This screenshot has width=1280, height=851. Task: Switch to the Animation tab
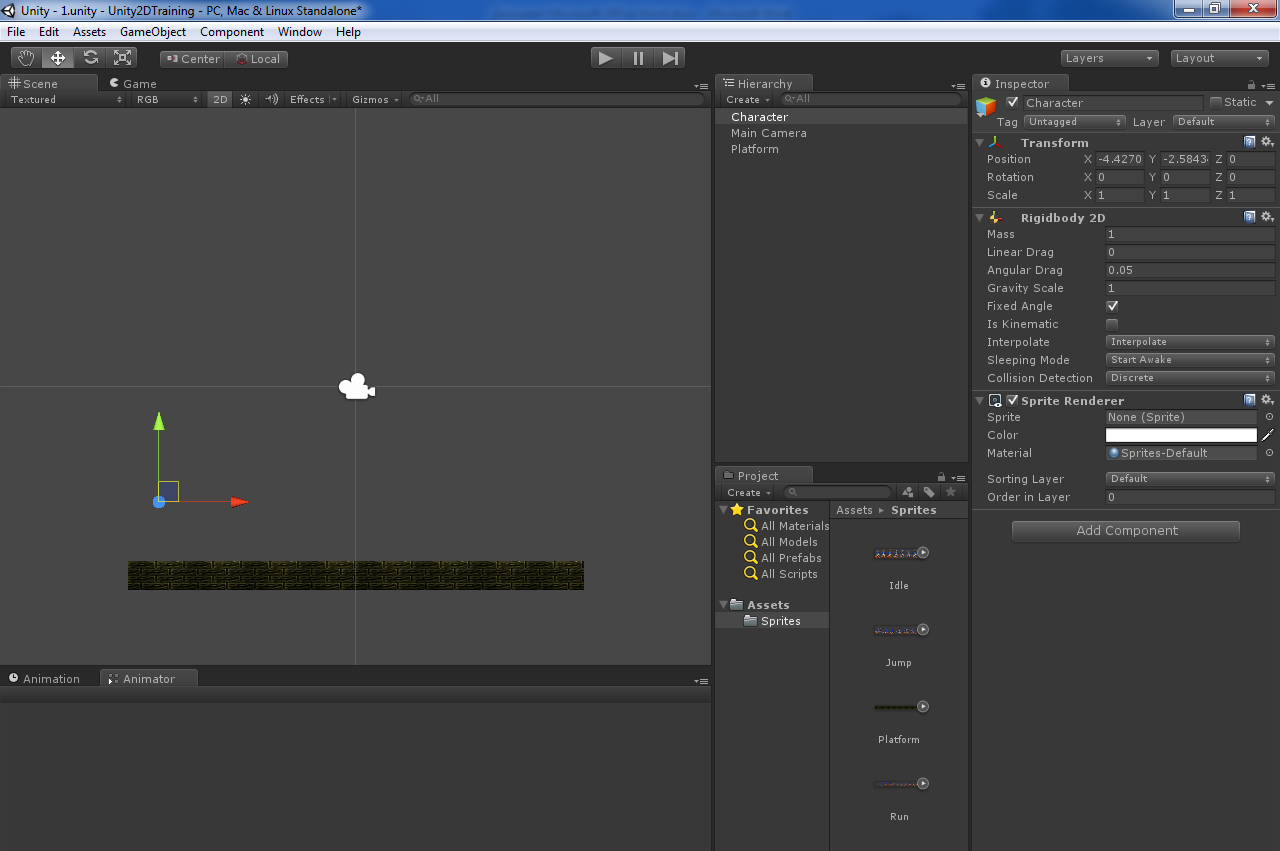[x=44, y=679]
